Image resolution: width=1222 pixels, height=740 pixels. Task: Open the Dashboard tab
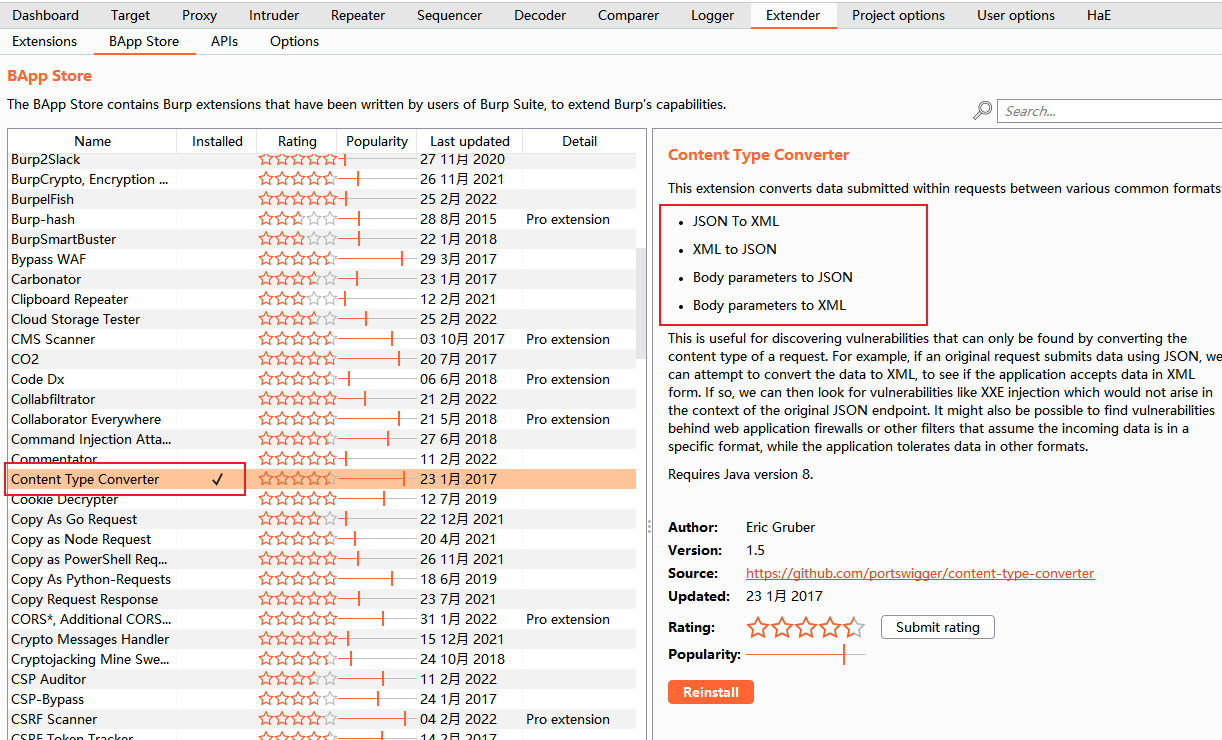[x=46, y=15]
